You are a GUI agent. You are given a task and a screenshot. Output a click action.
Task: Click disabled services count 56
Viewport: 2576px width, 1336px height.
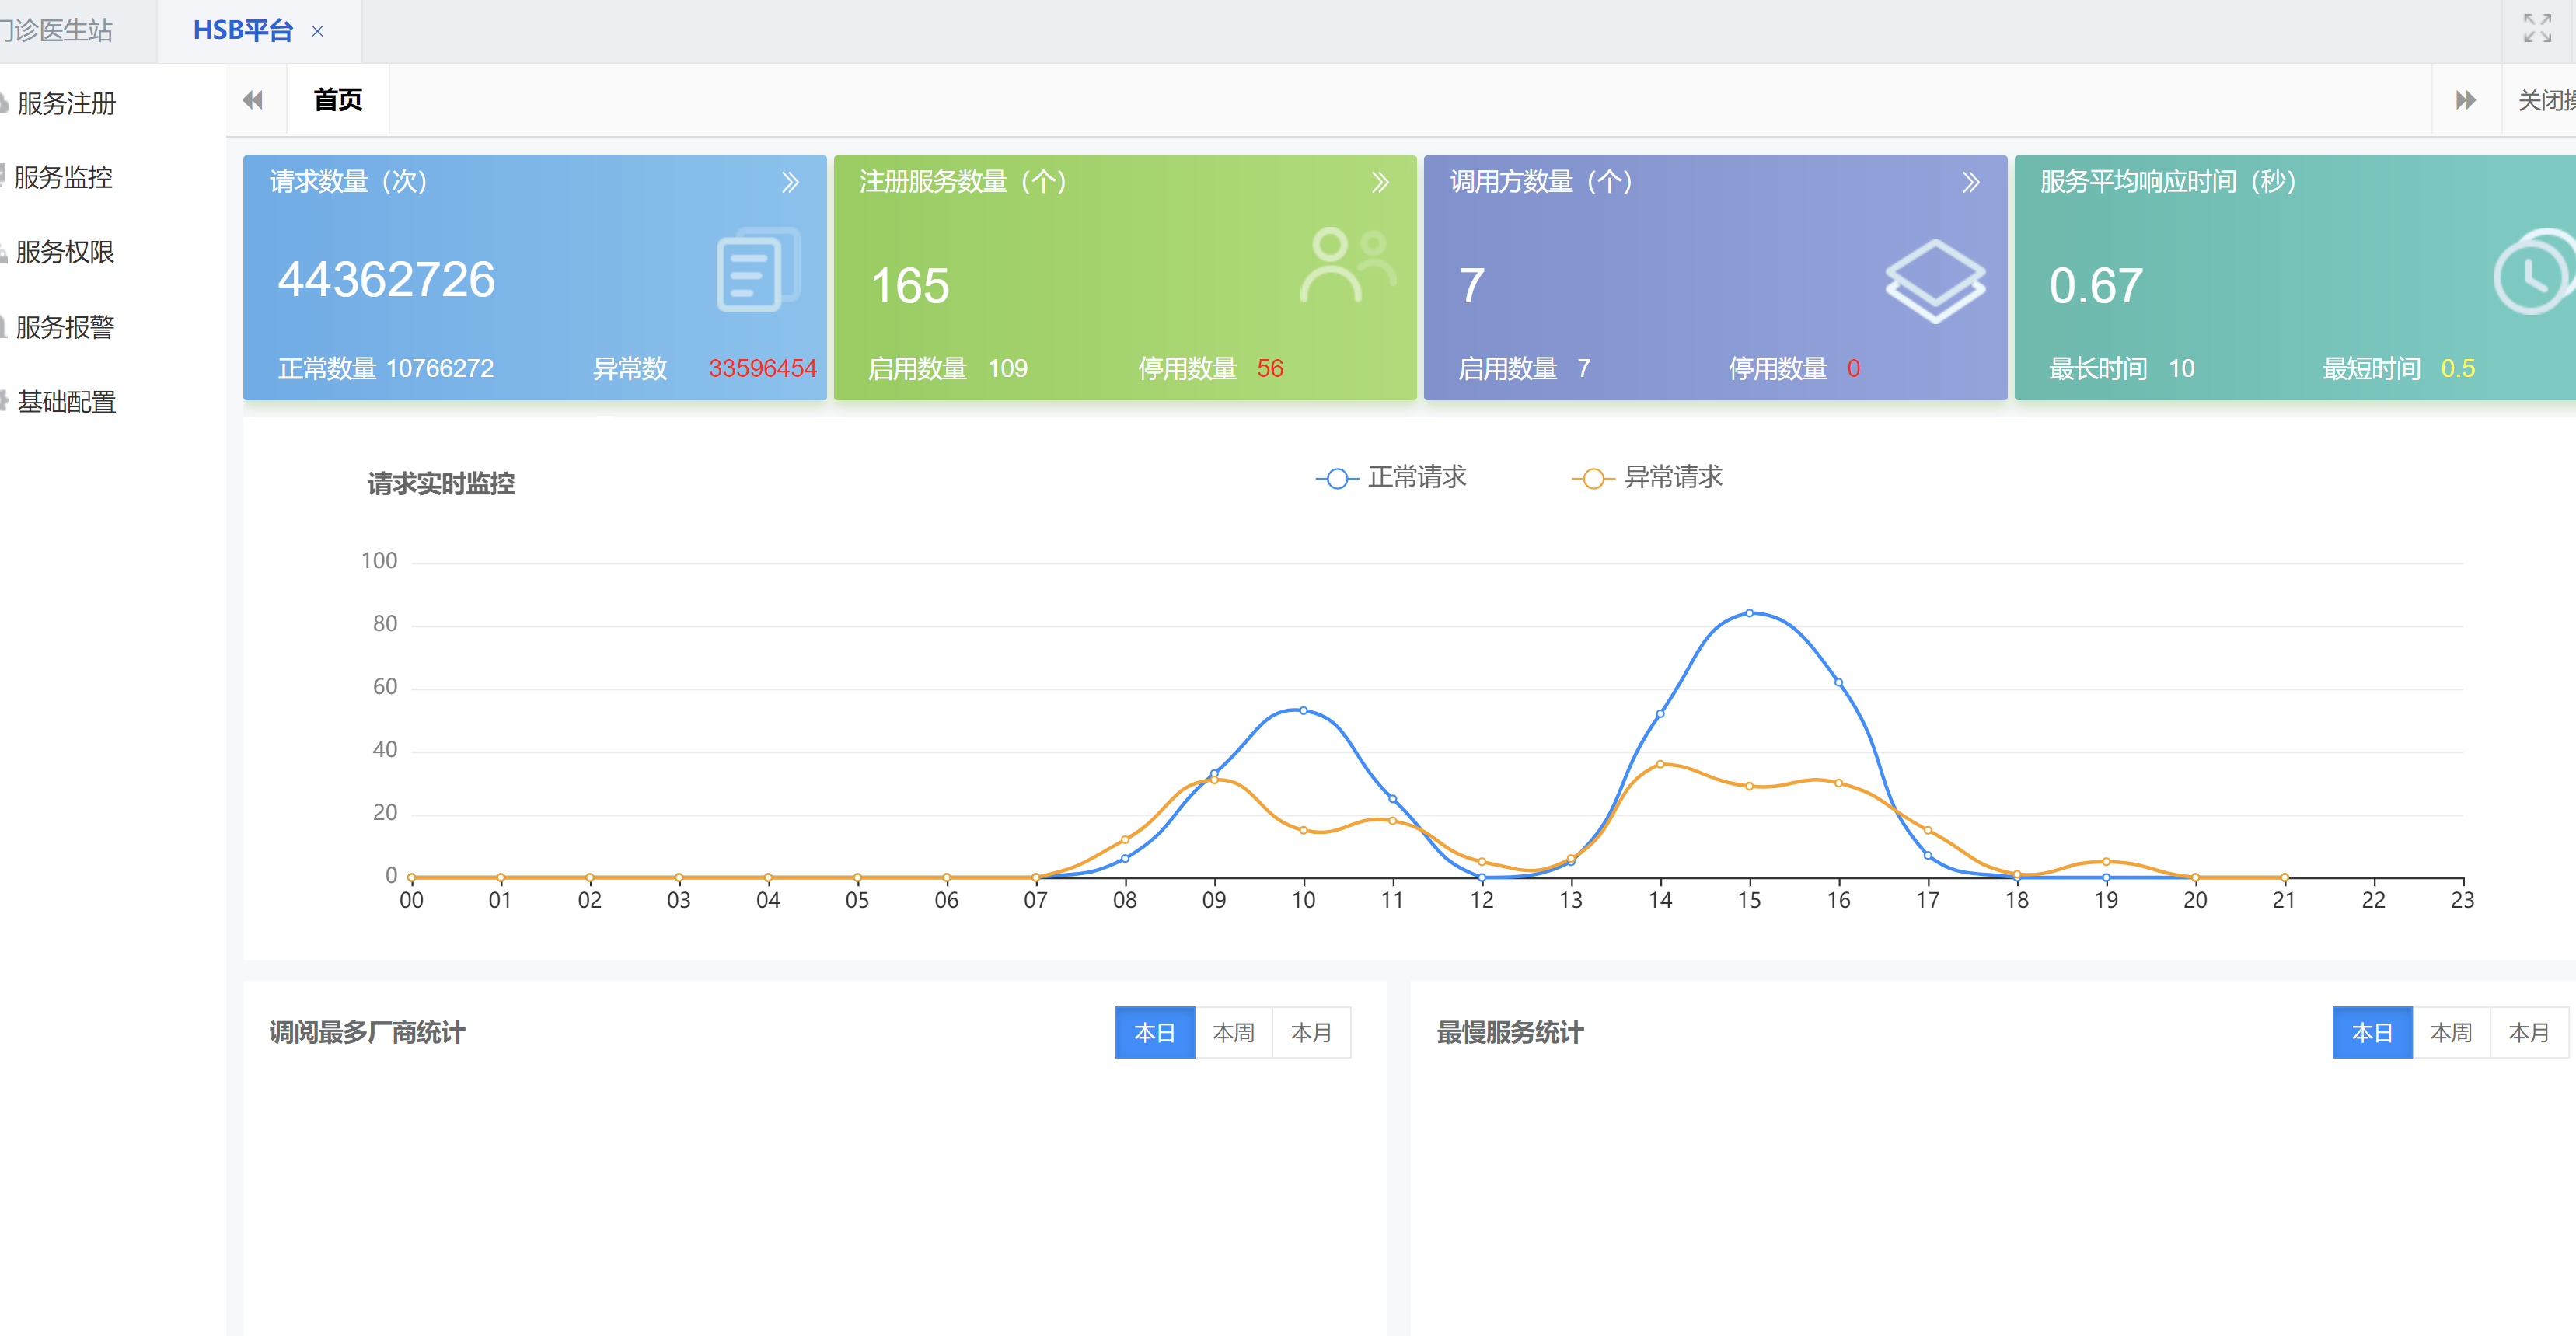[1270, 368]
